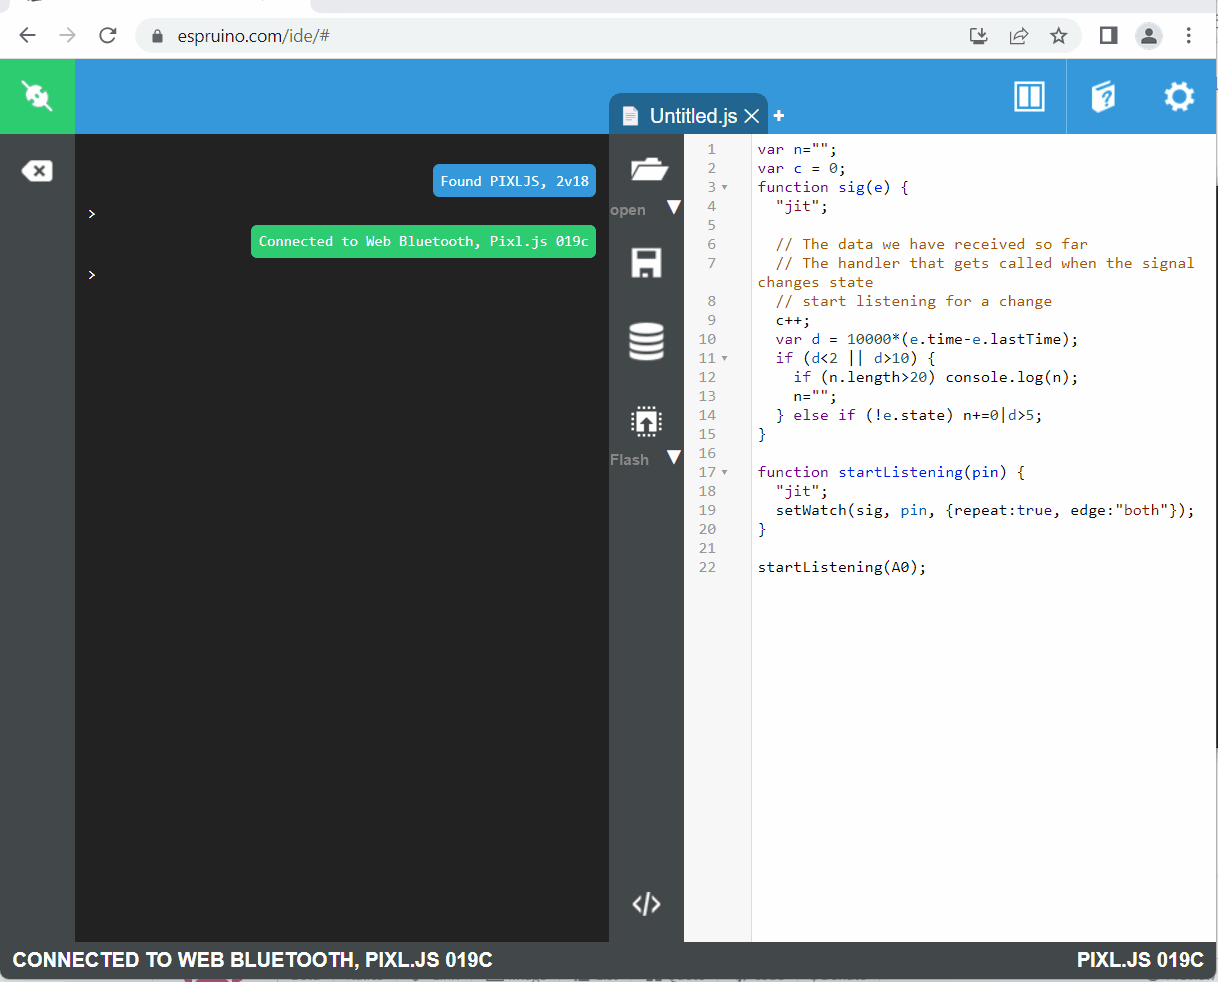This screenshot has width=1218, height=982.
Task: Open the Settings gear
Action: pyautogui.click(x=1179, y=96)
